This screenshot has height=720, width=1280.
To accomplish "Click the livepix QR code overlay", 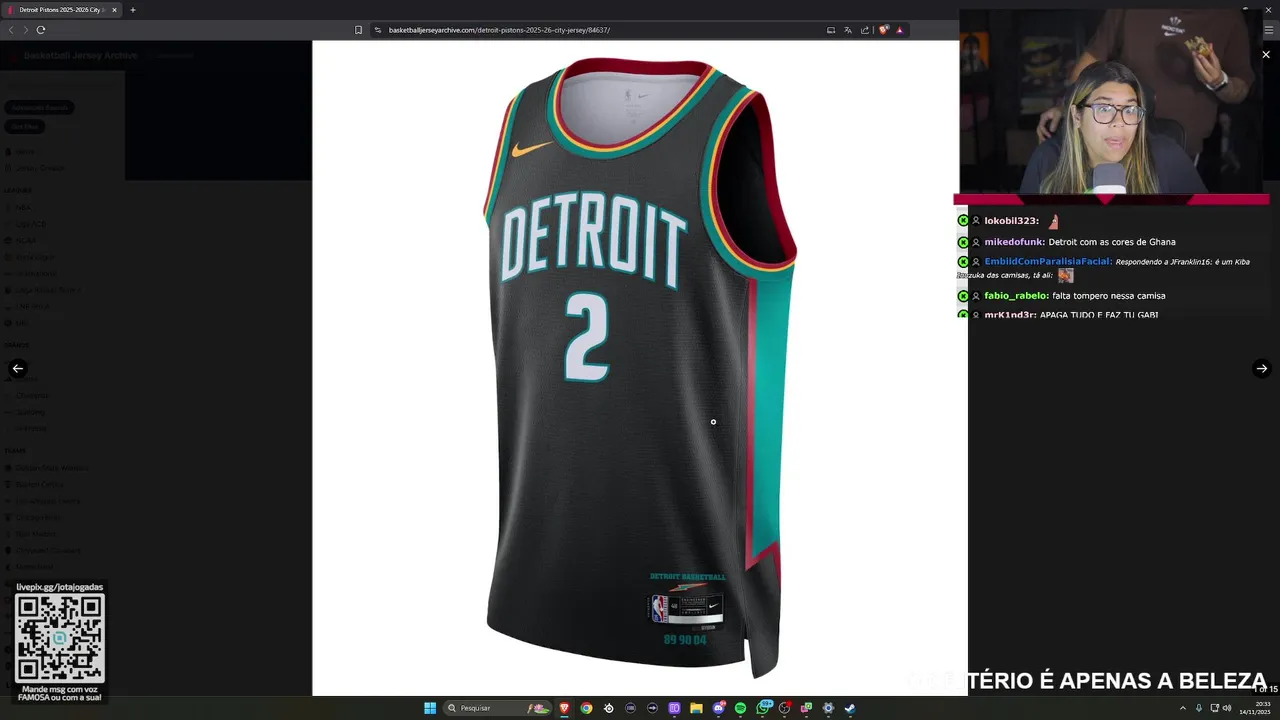I will click(60, 637).
